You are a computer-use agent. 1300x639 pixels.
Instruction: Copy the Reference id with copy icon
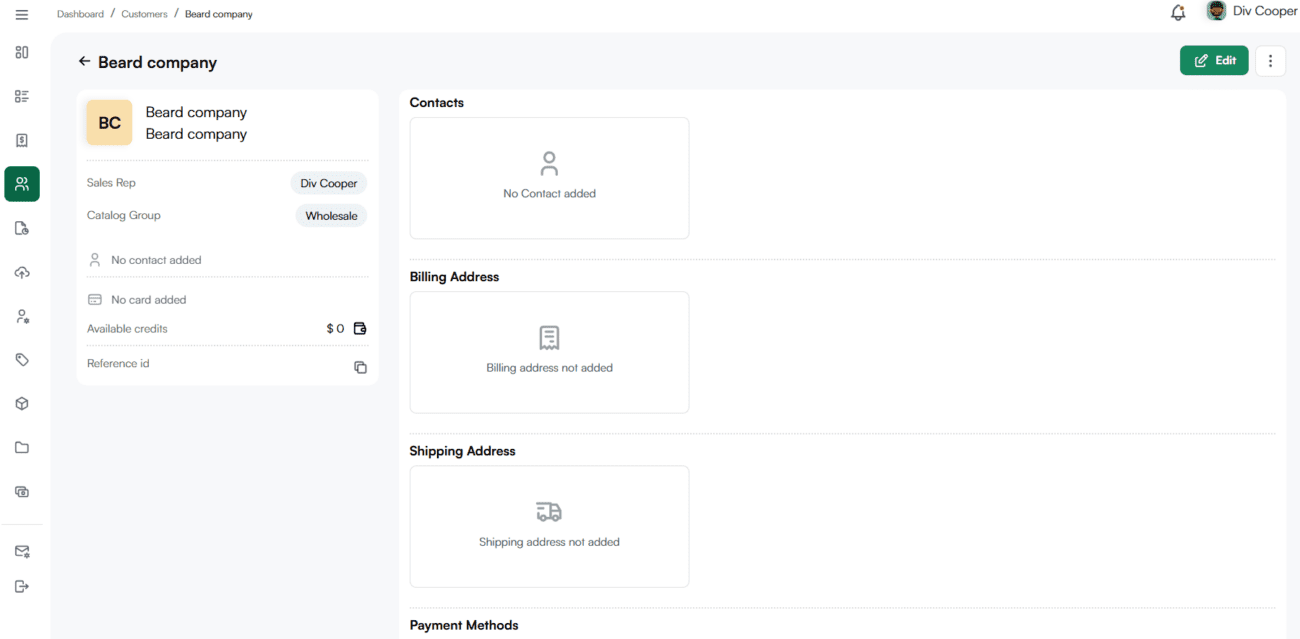pos(360,367)
